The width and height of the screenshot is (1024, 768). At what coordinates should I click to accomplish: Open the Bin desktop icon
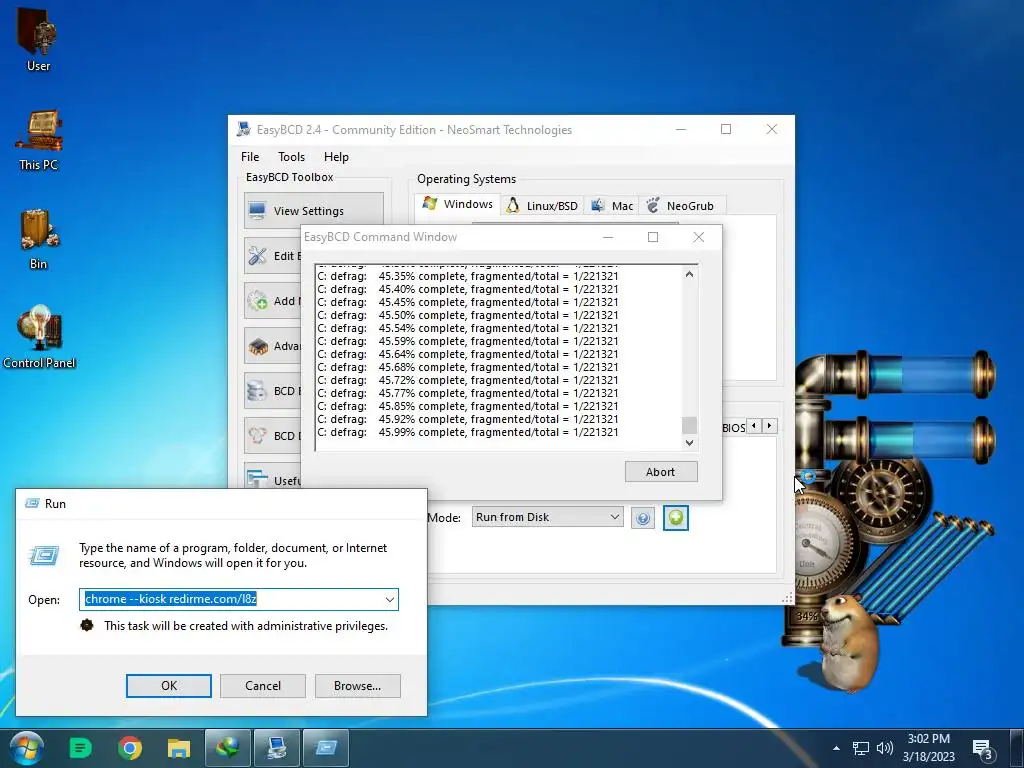click(x=38, y=240)
